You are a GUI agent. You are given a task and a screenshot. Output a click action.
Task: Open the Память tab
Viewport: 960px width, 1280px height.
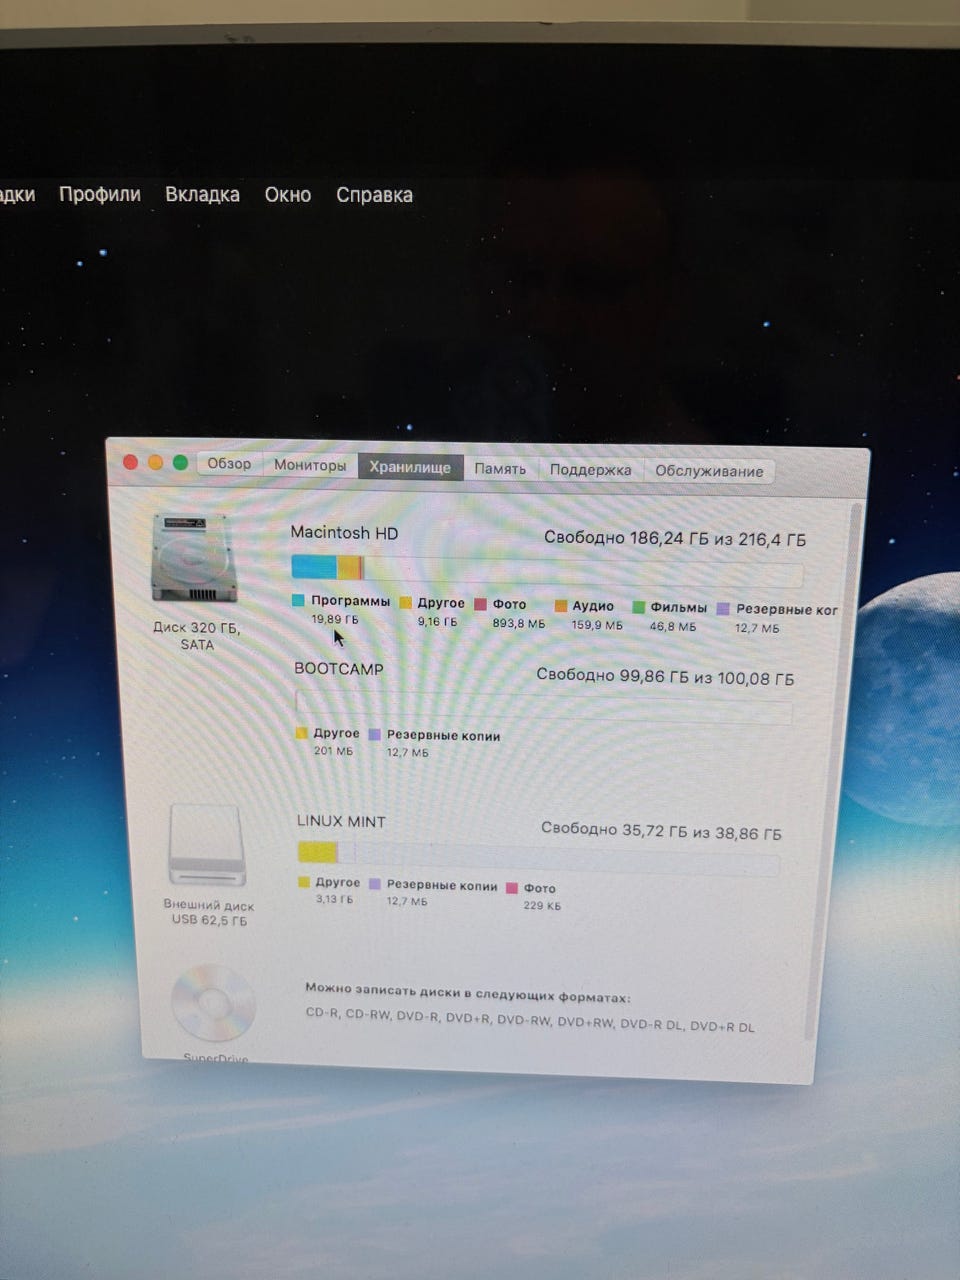[x=500, y=468]
